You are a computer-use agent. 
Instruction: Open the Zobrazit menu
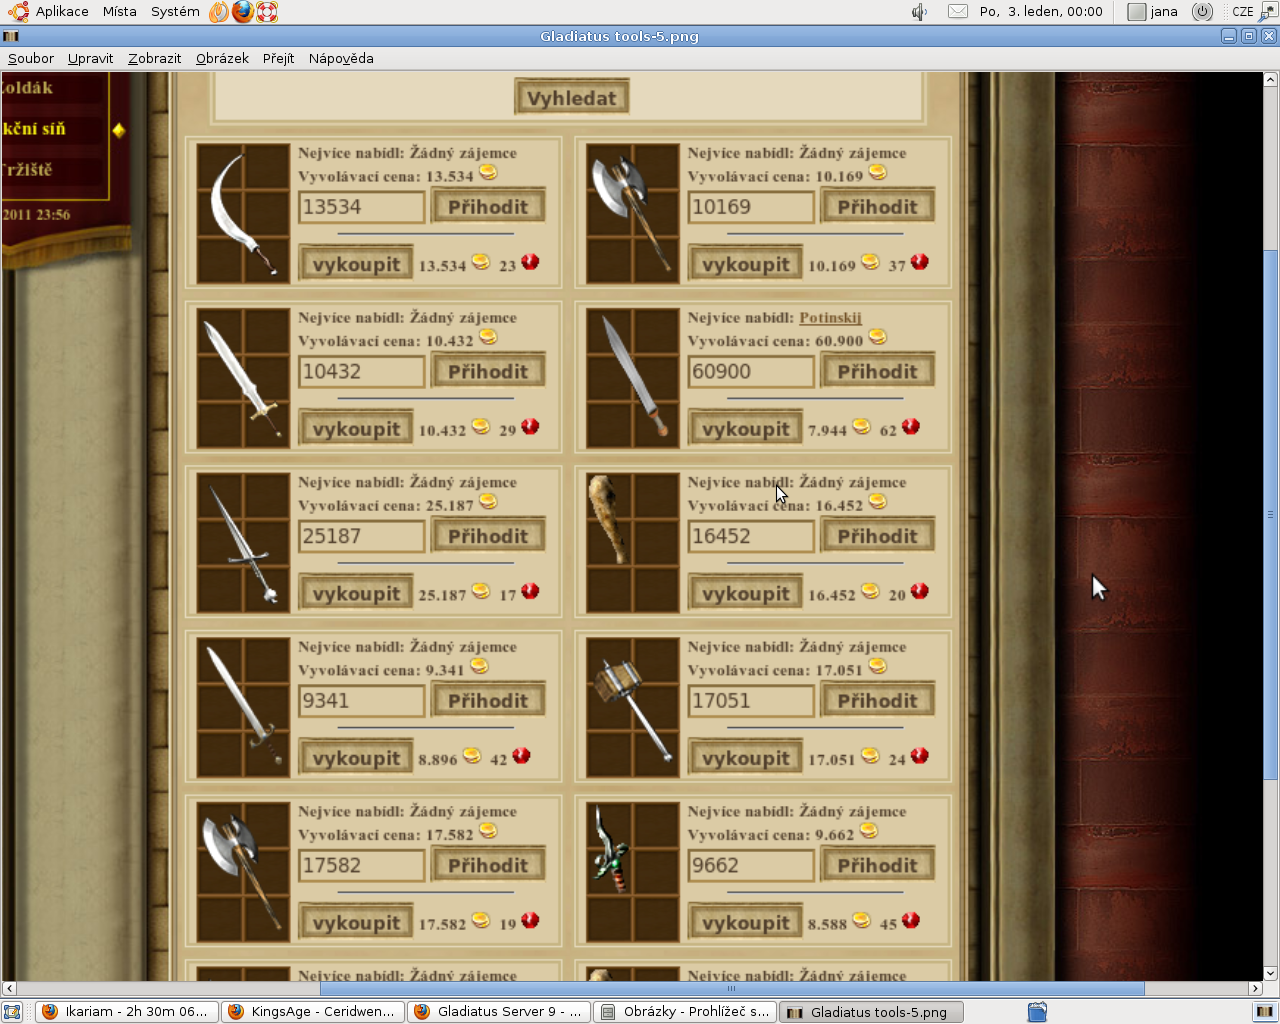[154, 58]
